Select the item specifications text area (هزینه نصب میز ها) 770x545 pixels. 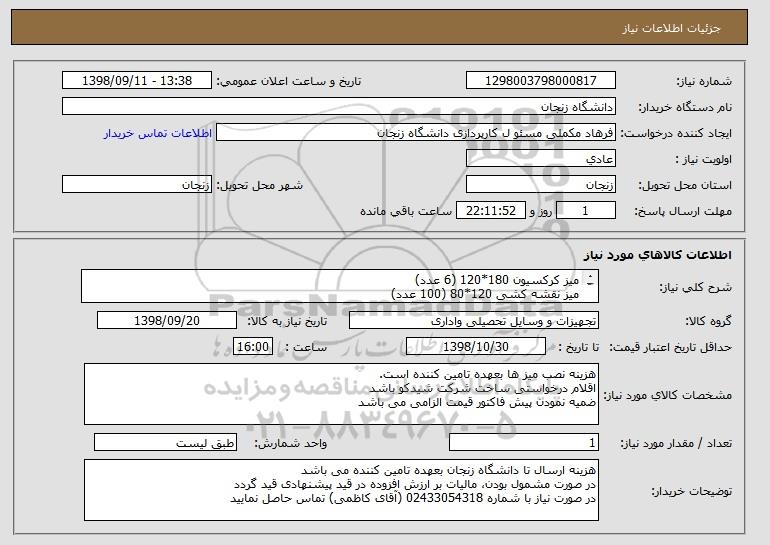pos(341,394)
